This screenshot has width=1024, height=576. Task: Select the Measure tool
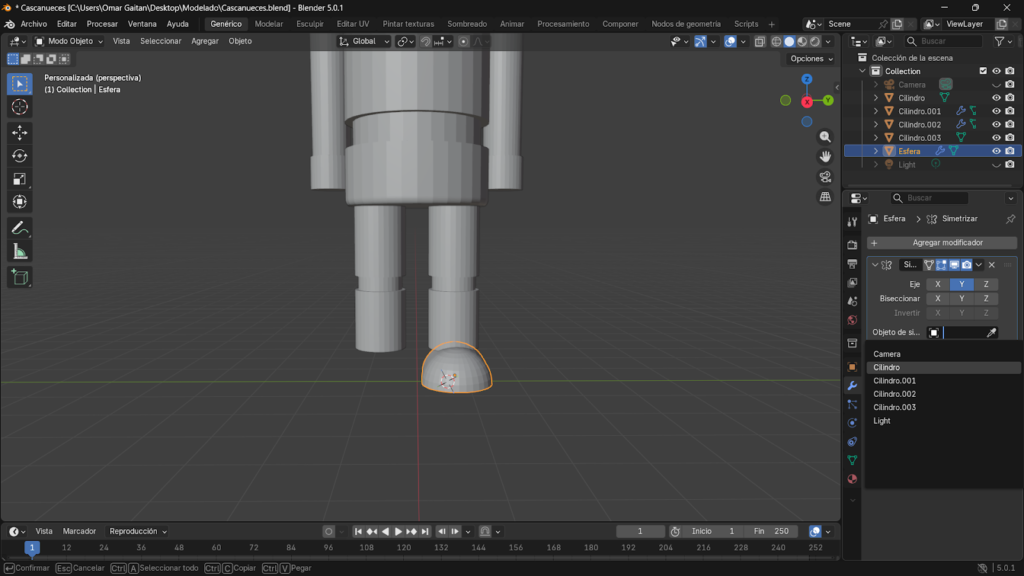pos(20,251)
